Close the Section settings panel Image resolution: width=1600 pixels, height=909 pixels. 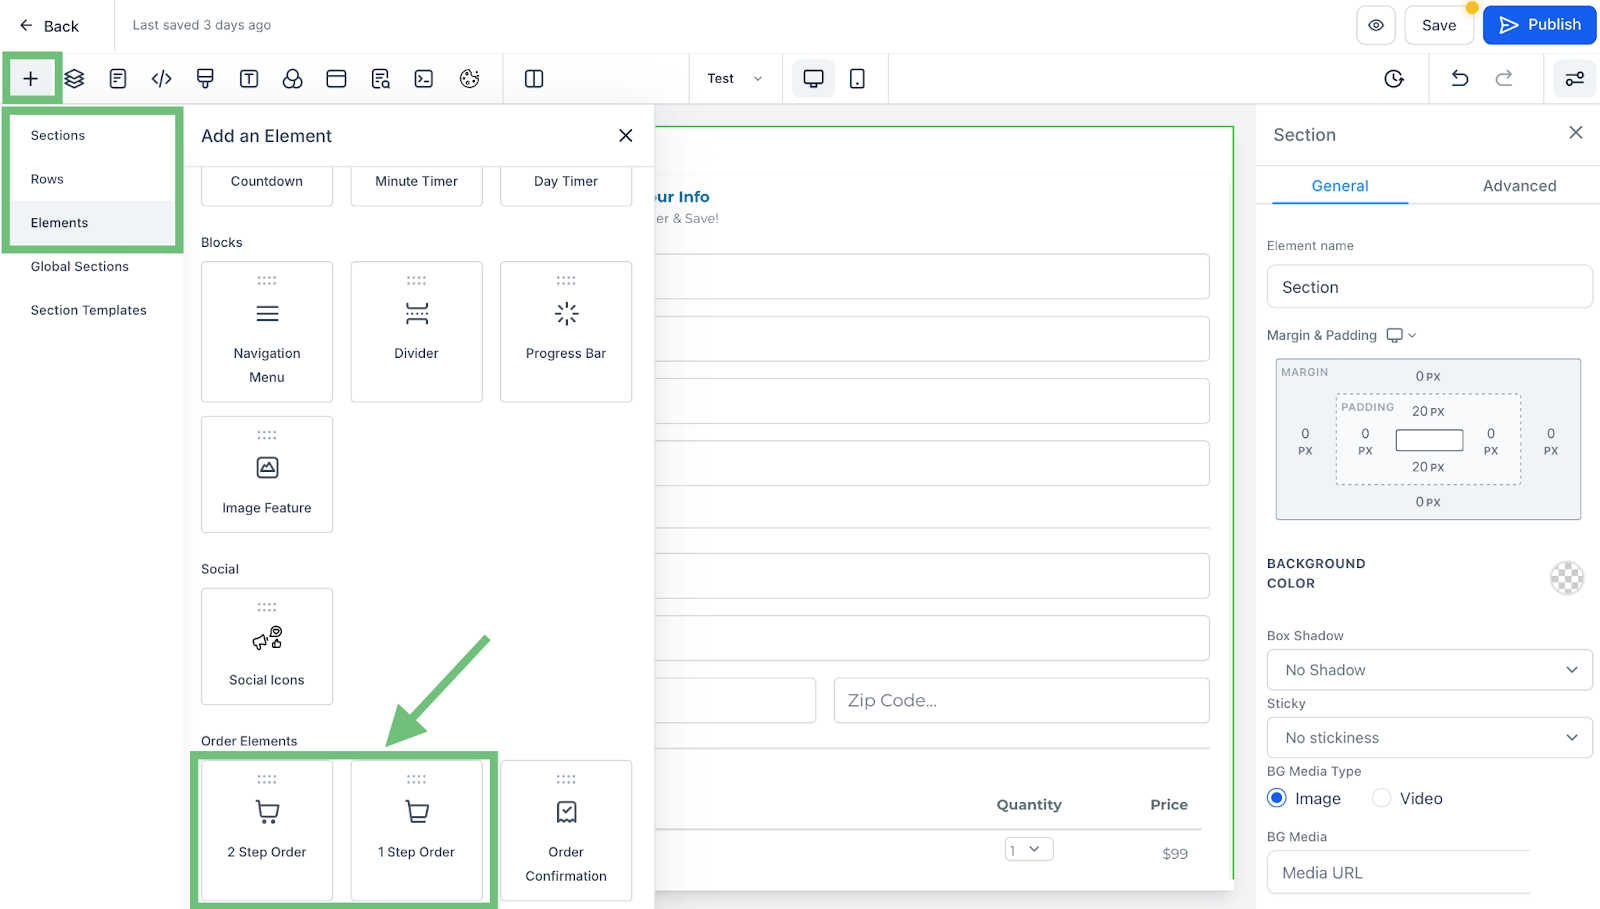[1576, 132]
